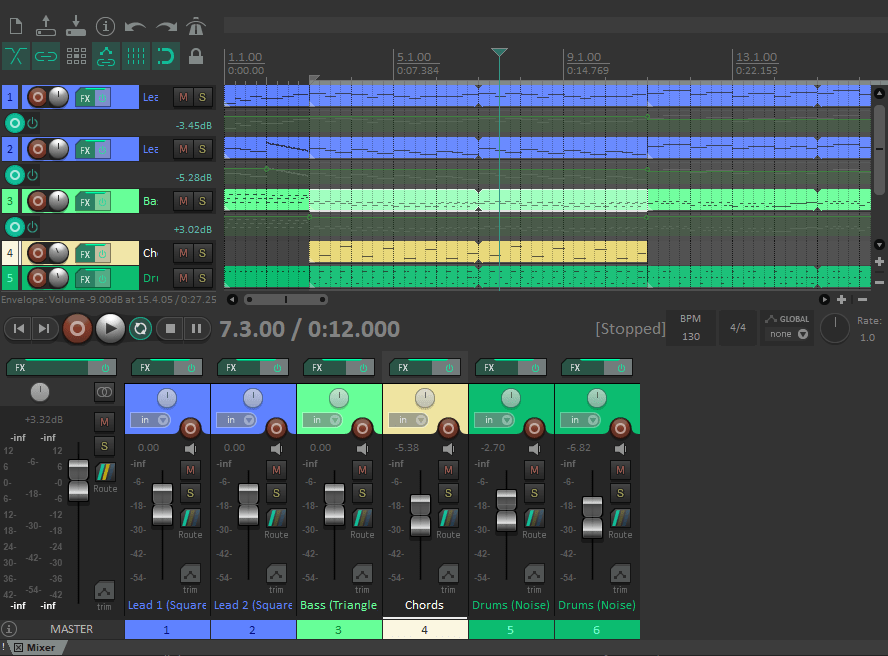The width and height of the screenshot is (888, 656).
Task: Click the padlock locking icon
Action: pos(196,56)
